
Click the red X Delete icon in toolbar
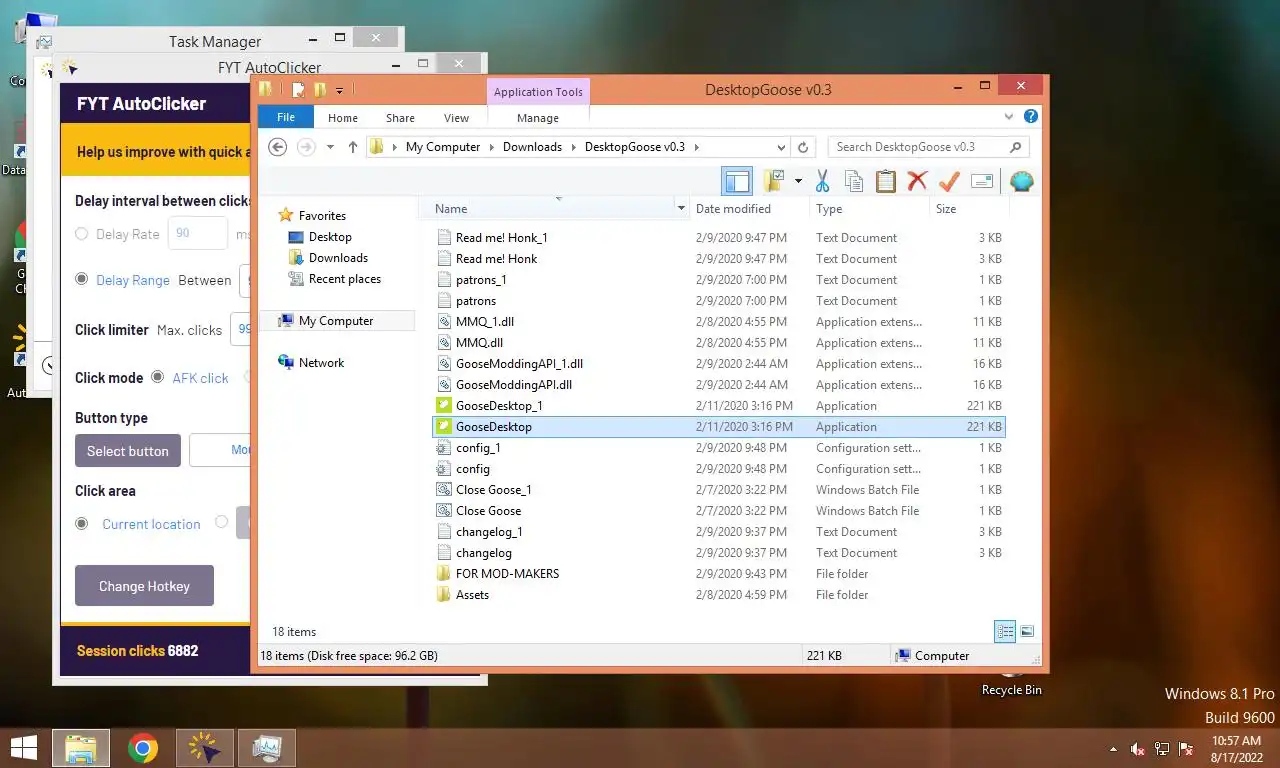pos(917,181)
